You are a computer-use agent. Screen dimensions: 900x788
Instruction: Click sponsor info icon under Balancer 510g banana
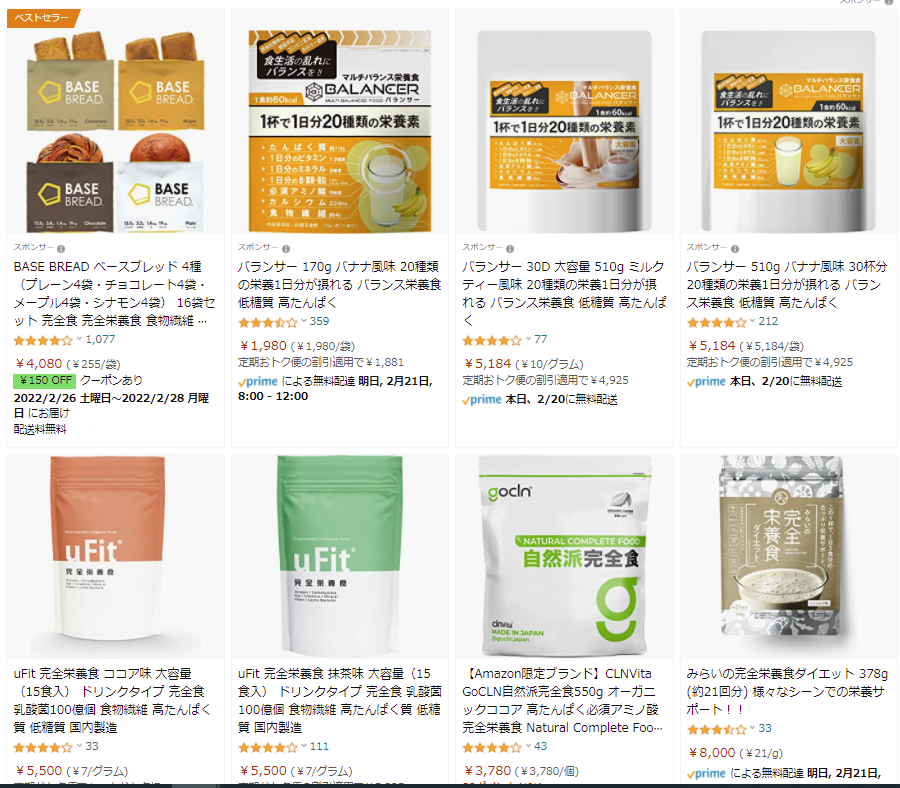pyautogui.click(x=735, y=249)
